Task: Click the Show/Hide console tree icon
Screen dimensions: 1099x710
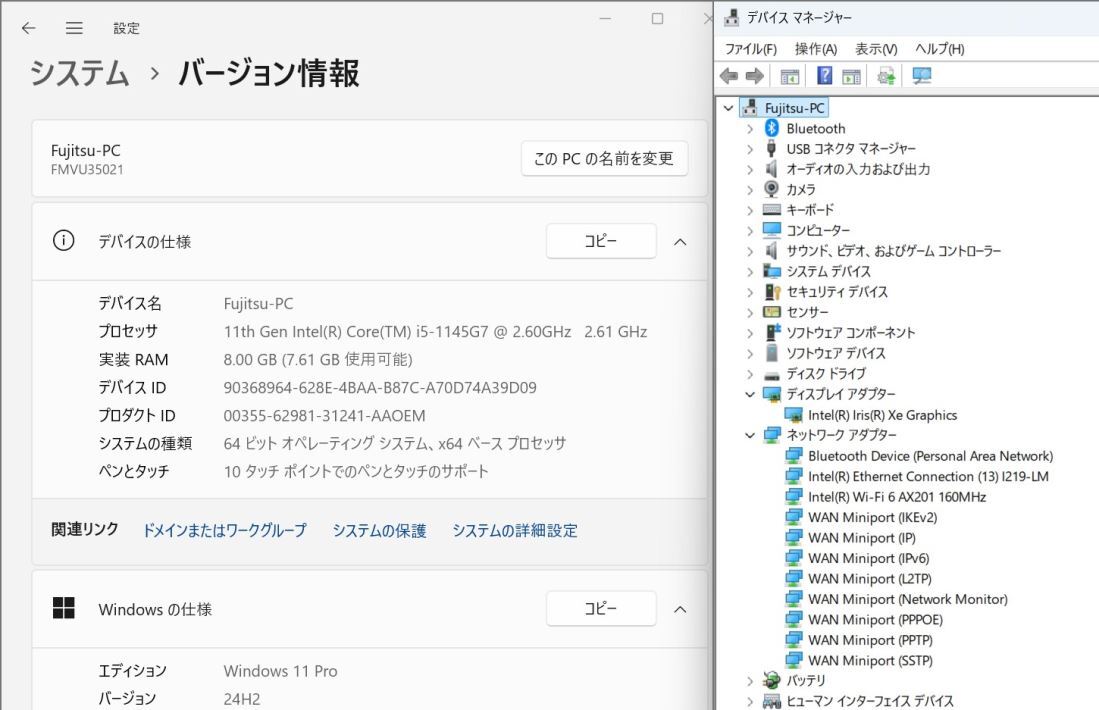Action: pos(788,76)
